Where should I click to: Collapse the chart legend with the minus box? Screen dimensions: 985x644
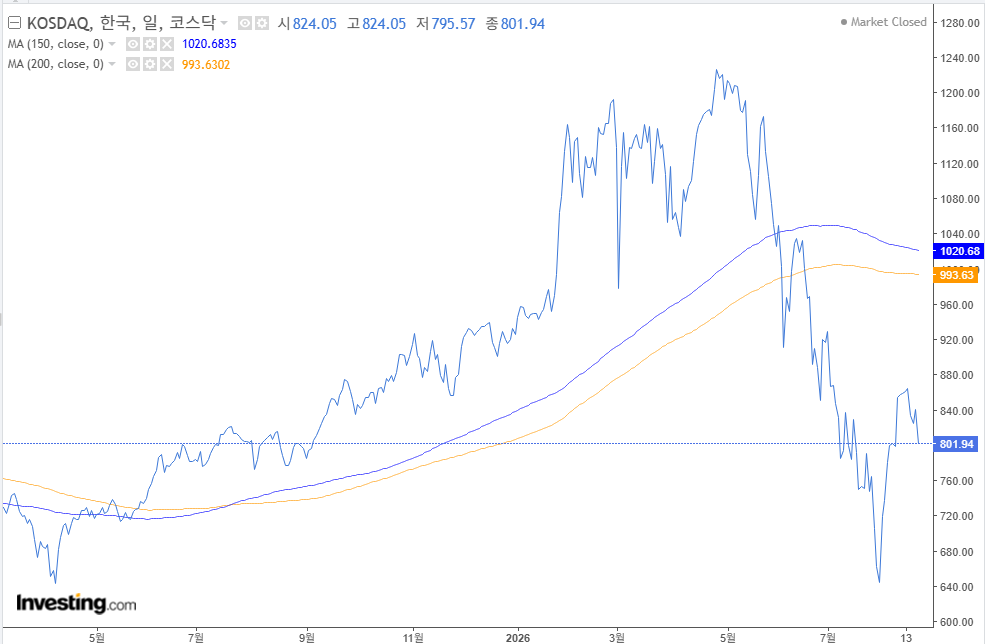pyautogui.click(x=14, y=23)
